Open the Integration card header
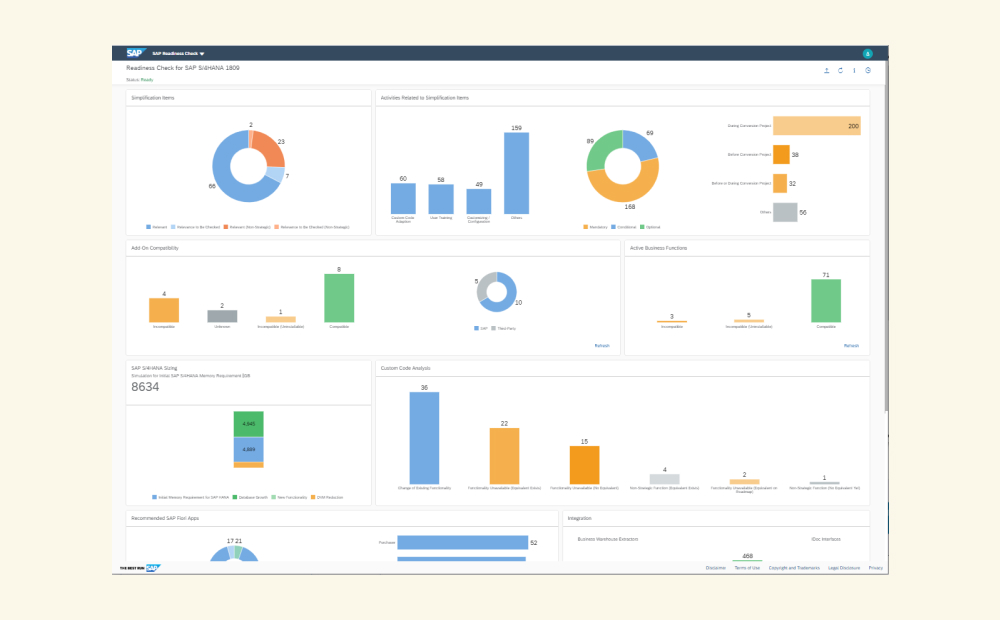 (x=716, y=518)
